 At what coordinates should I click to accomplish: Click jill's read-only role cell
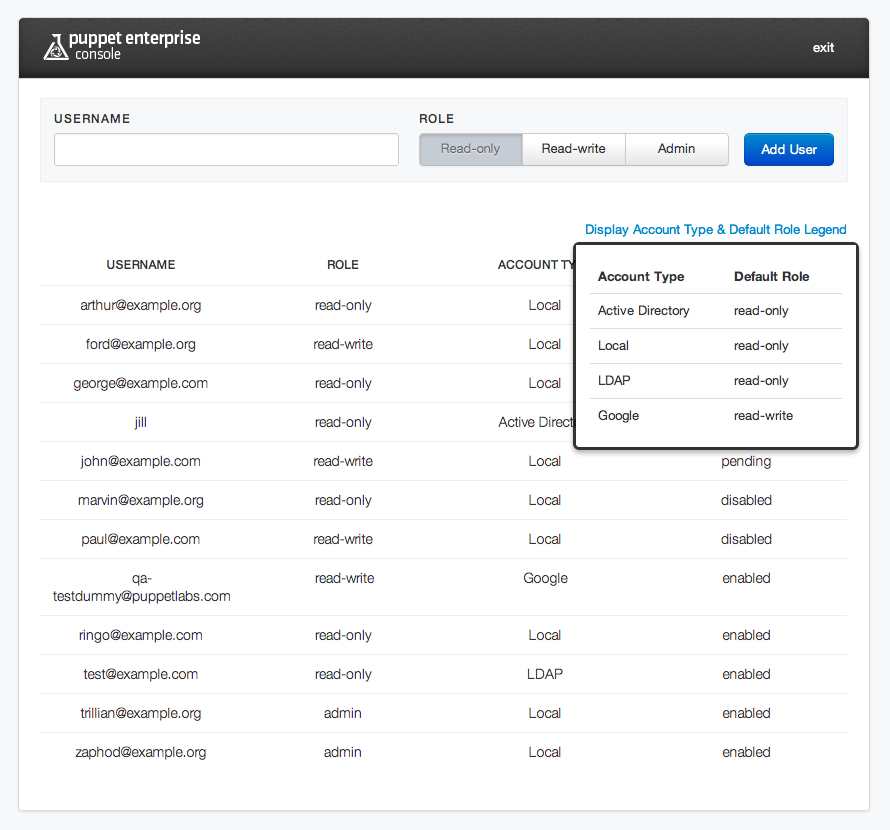(343, 422)
